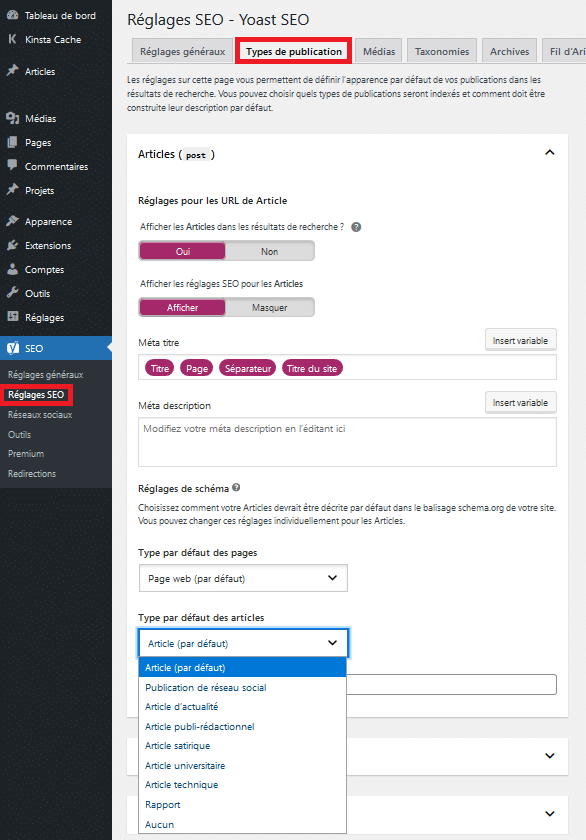This screenshot has height=840, width=586.
Task: Click the Séparateur variable tag
Action: point(247,368)
